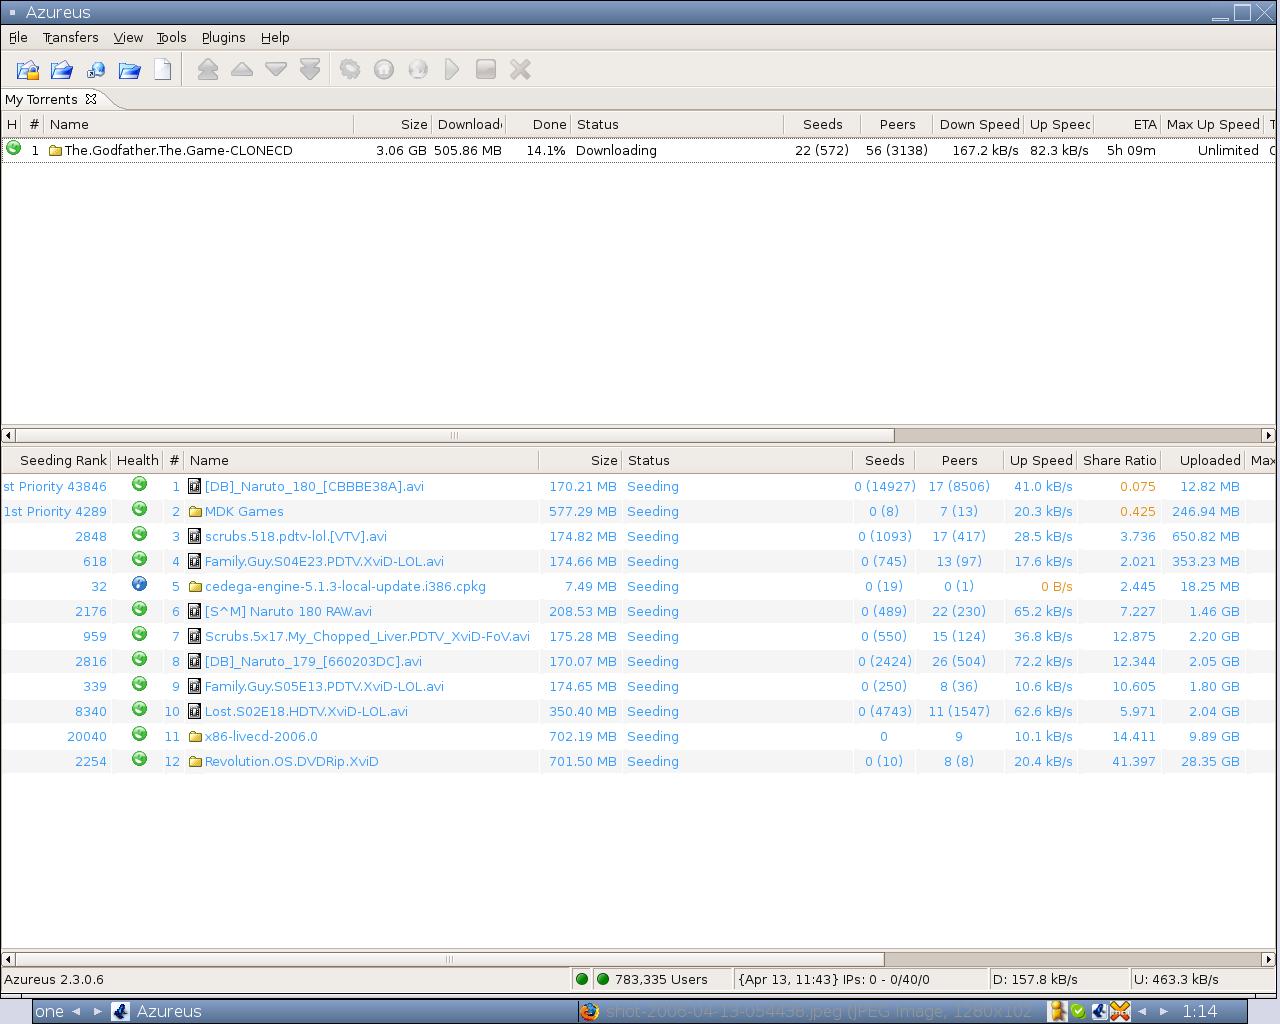Select [DB]_Naruto_179_[660203DC].avi torrent
This screenshot has height=1024, width=1280.
(638, 661)
